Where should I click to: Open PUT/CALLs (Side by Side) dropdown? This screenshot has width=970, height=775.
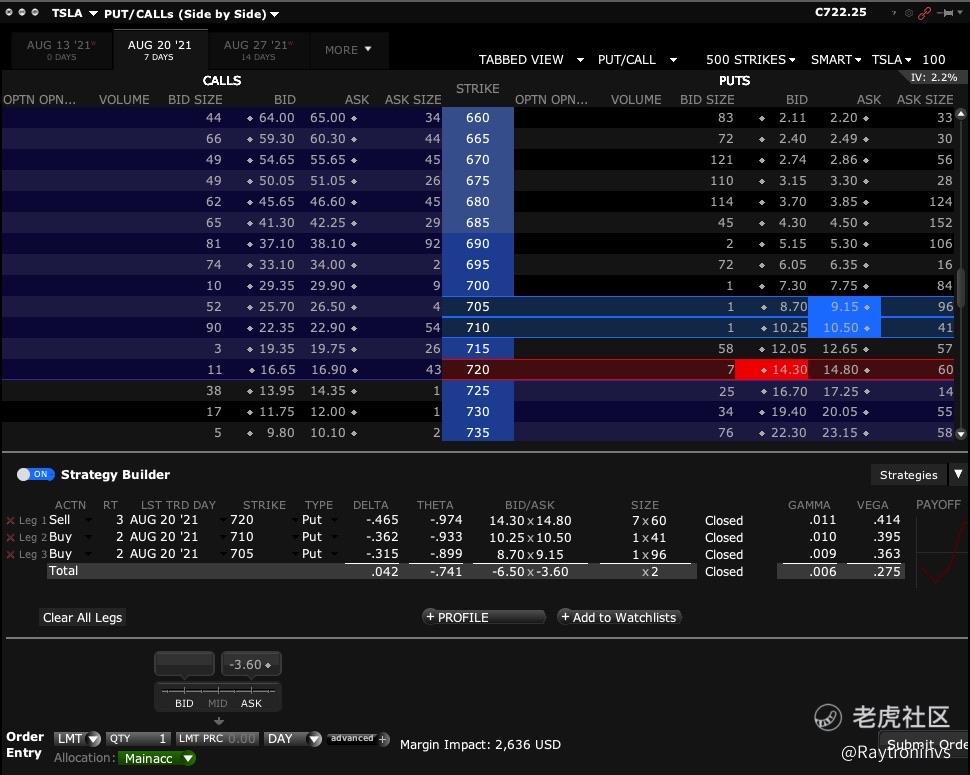point(274,14)
